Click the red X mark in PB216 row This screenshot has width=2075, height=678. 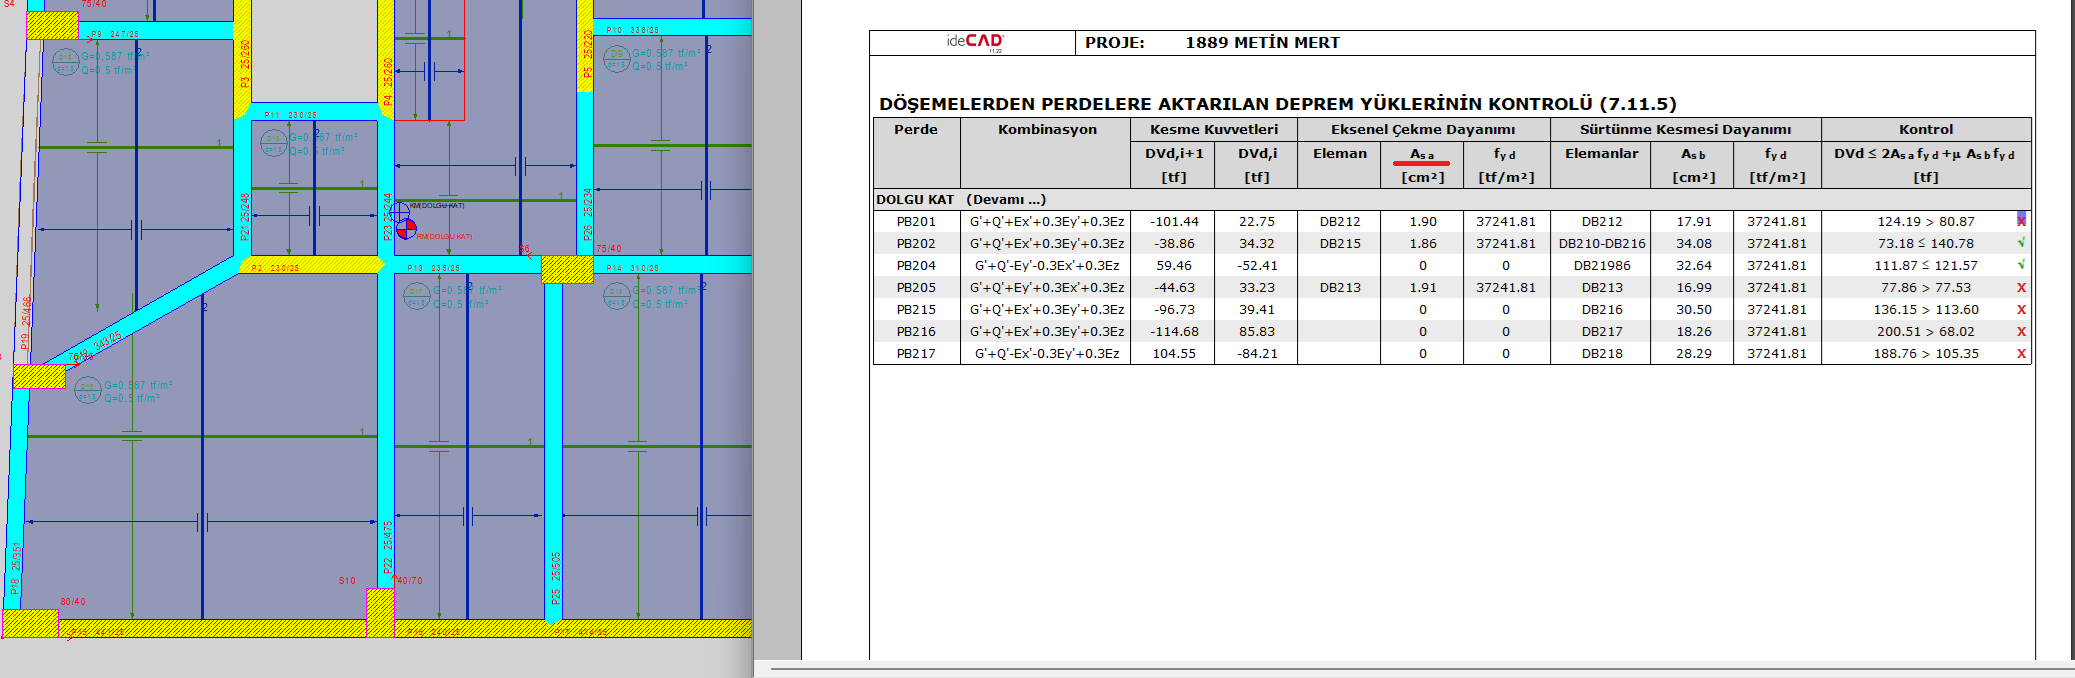click(2021, 331)
